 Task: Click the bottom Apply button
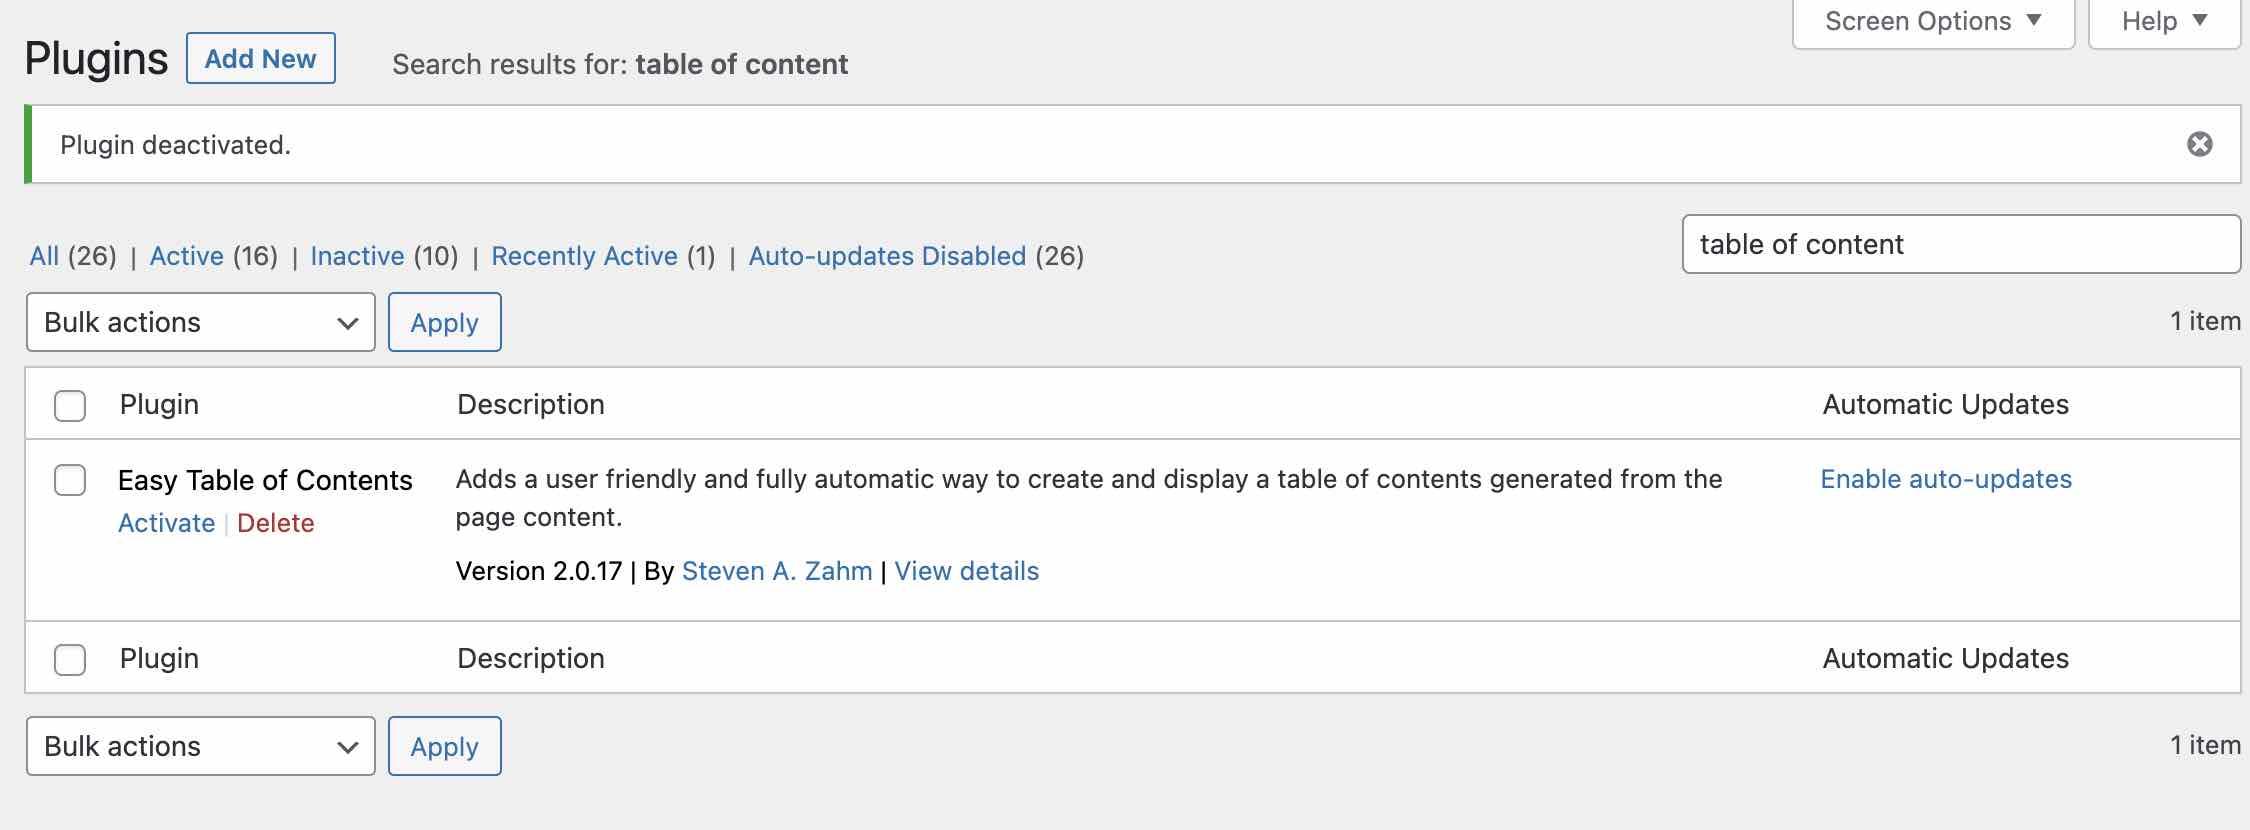pos(444,746)
